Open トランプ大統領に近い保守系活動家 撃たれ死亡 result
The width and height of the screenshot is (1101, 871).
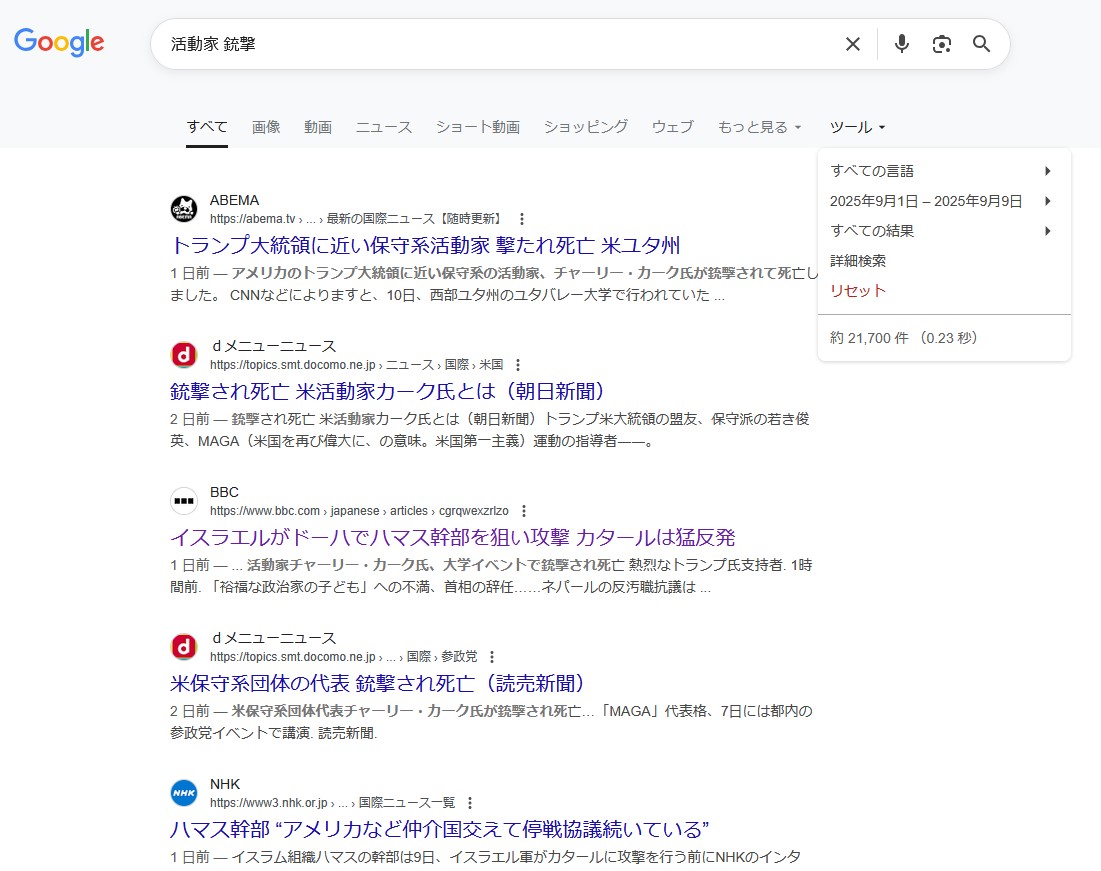[x=425, y=245]
